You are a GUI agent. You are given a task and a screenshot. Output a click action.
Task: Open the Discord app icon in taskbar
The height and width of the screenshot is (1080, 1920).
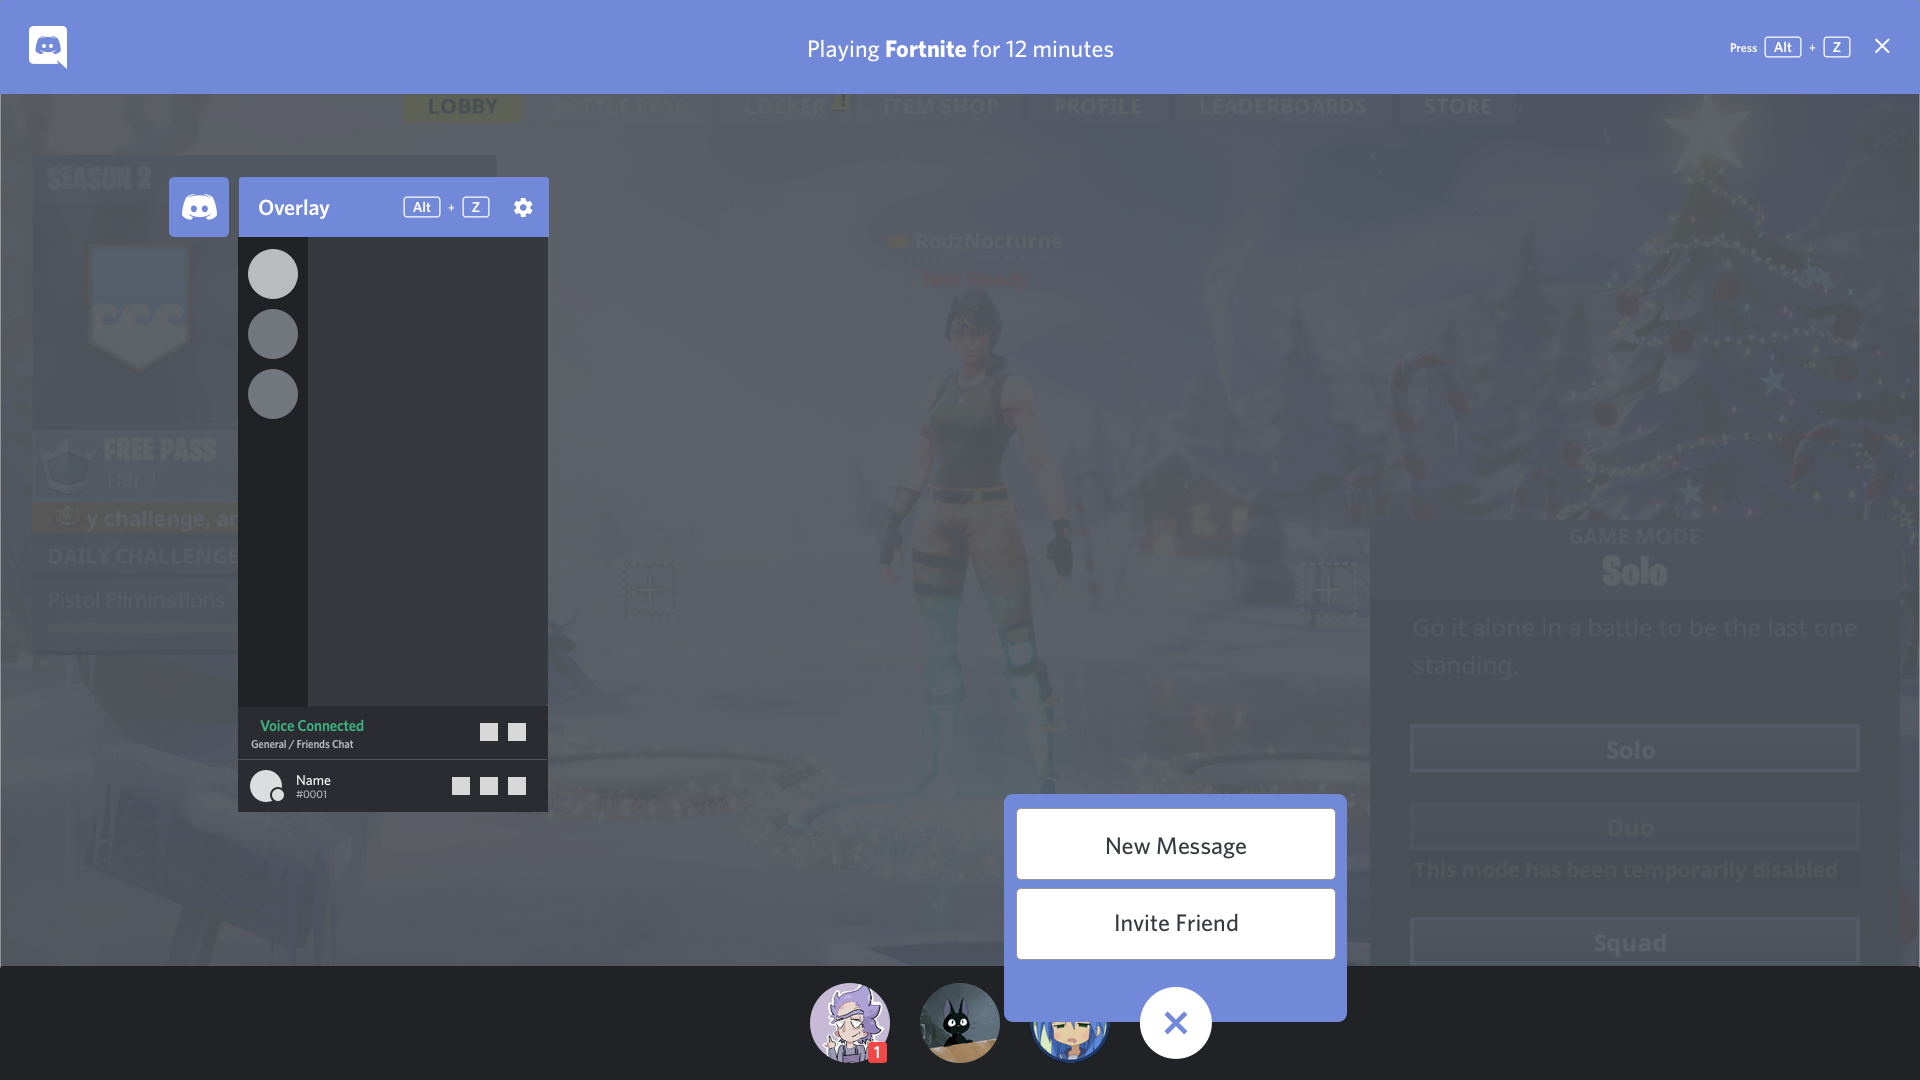(47, 46)
